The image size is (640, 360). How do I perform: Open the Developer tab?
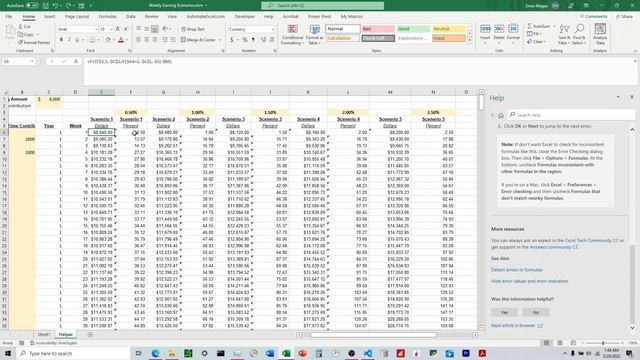(x=244, y=17)
